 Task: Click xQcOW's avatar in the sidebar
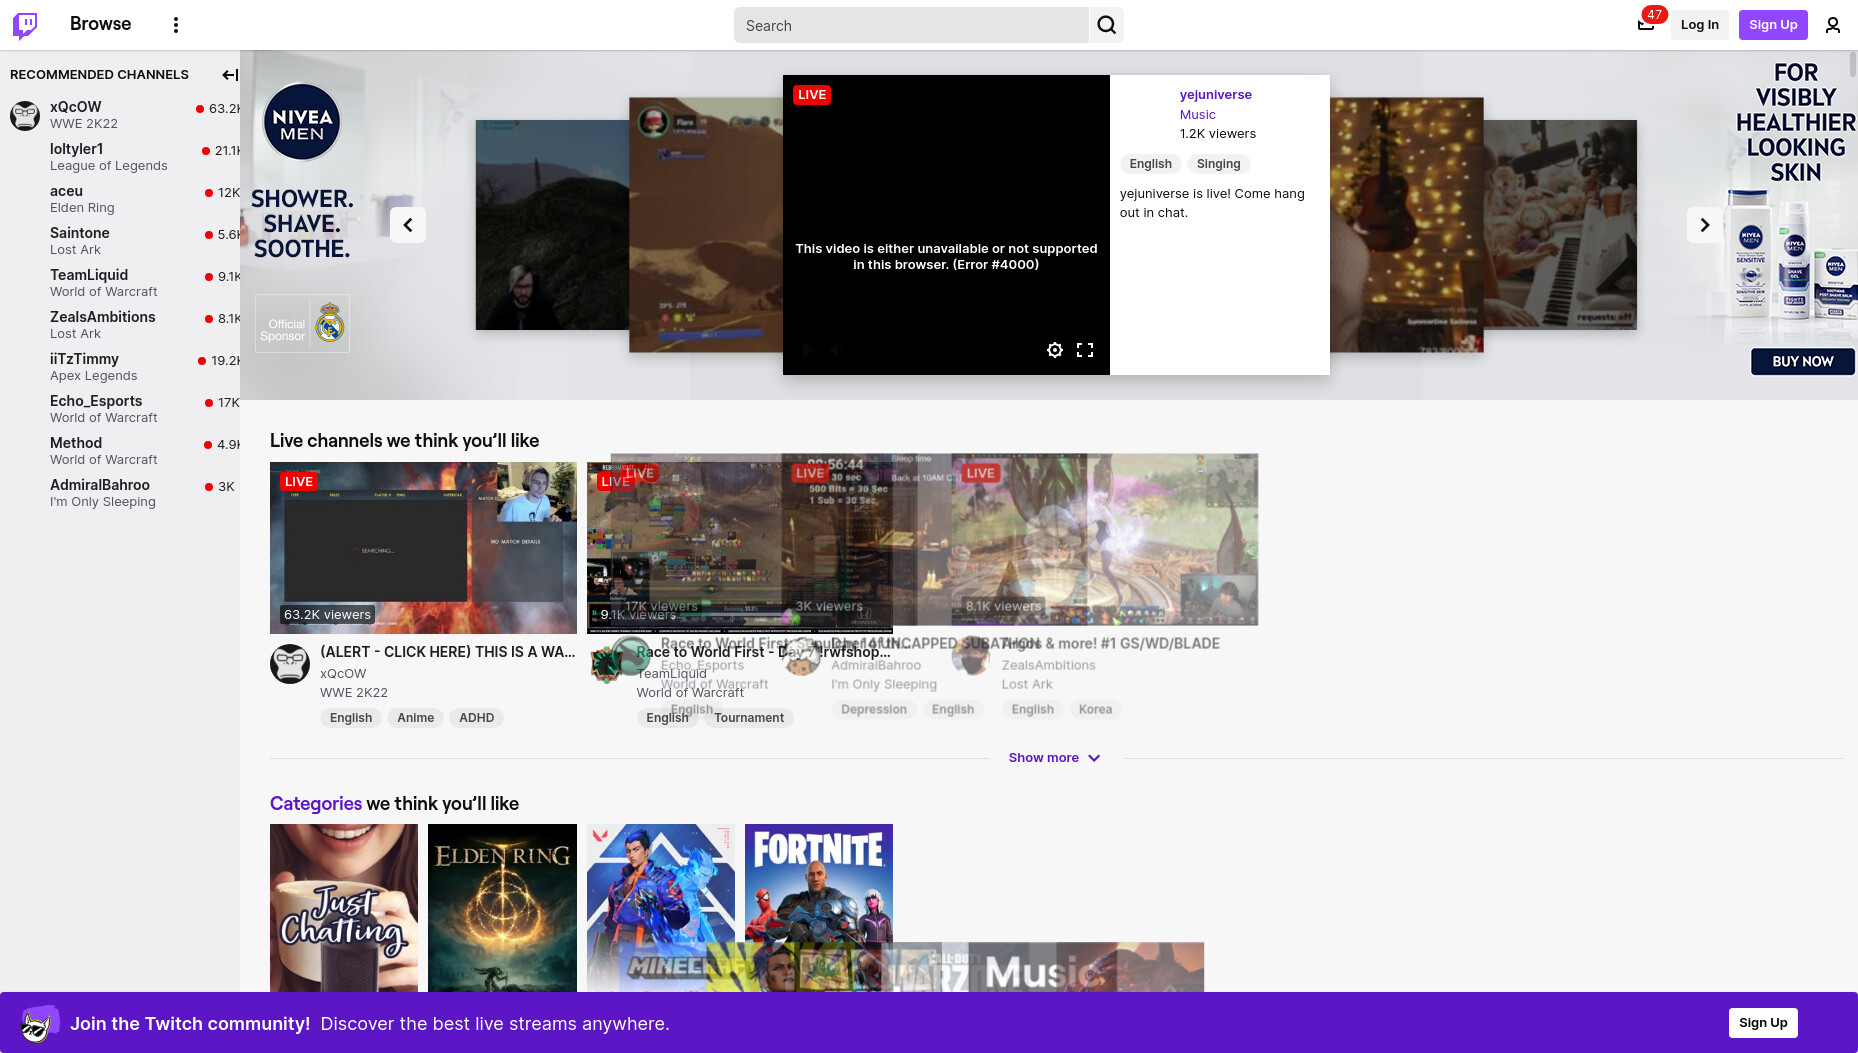click(x=25, y=115)
